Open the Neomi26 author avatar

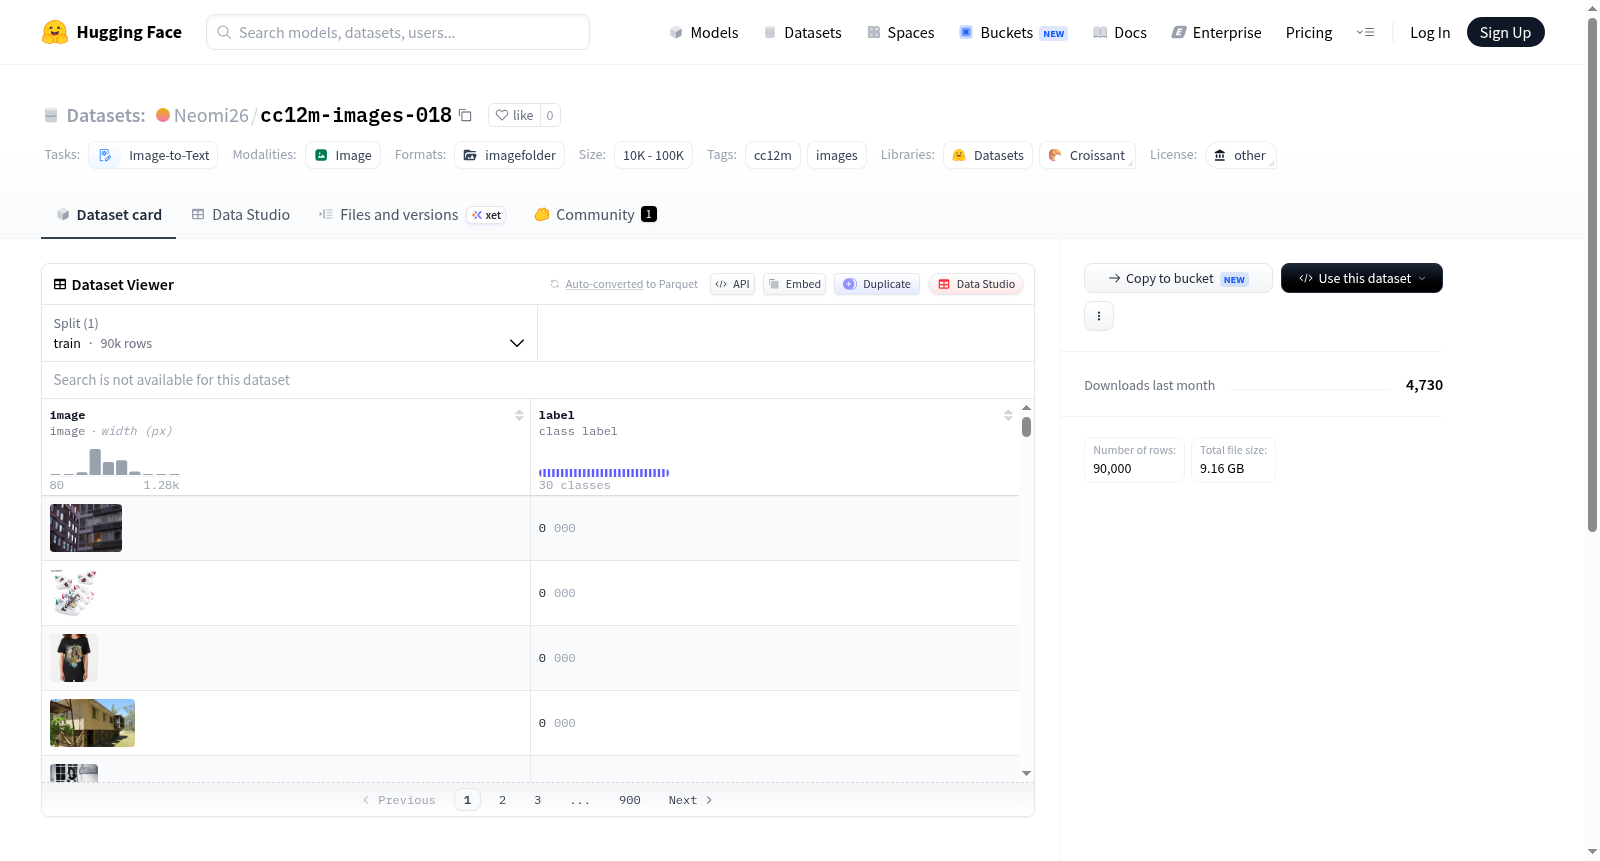[163, 115]
